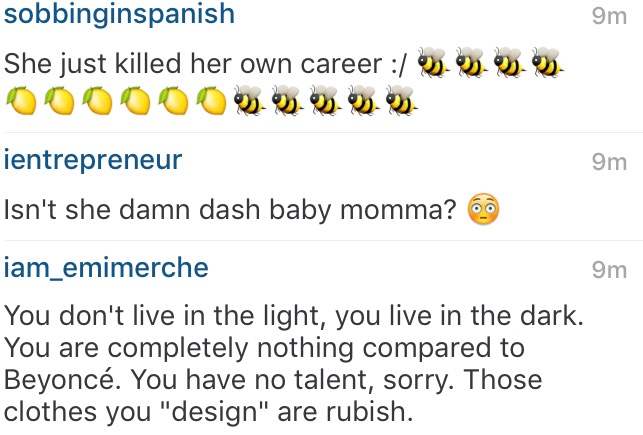Tap the 9m timestamp beside iam_emimerche
643x435 pixels.
pos(609,269)
